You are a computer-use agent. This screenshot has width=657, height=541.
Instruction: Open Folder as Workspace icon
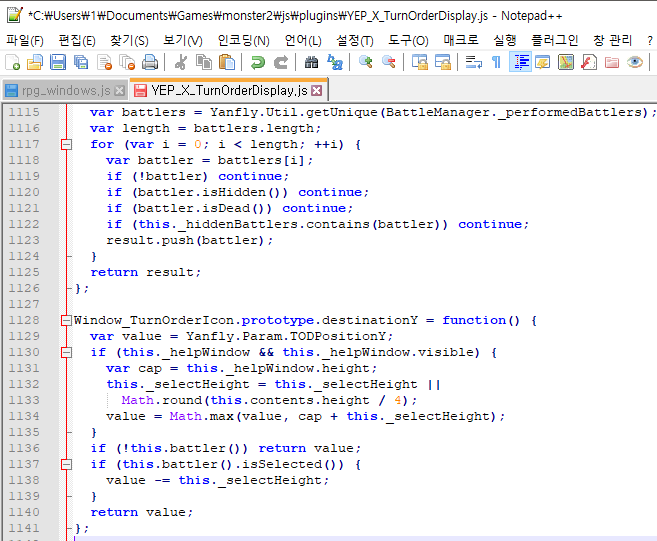coord(612,62)
